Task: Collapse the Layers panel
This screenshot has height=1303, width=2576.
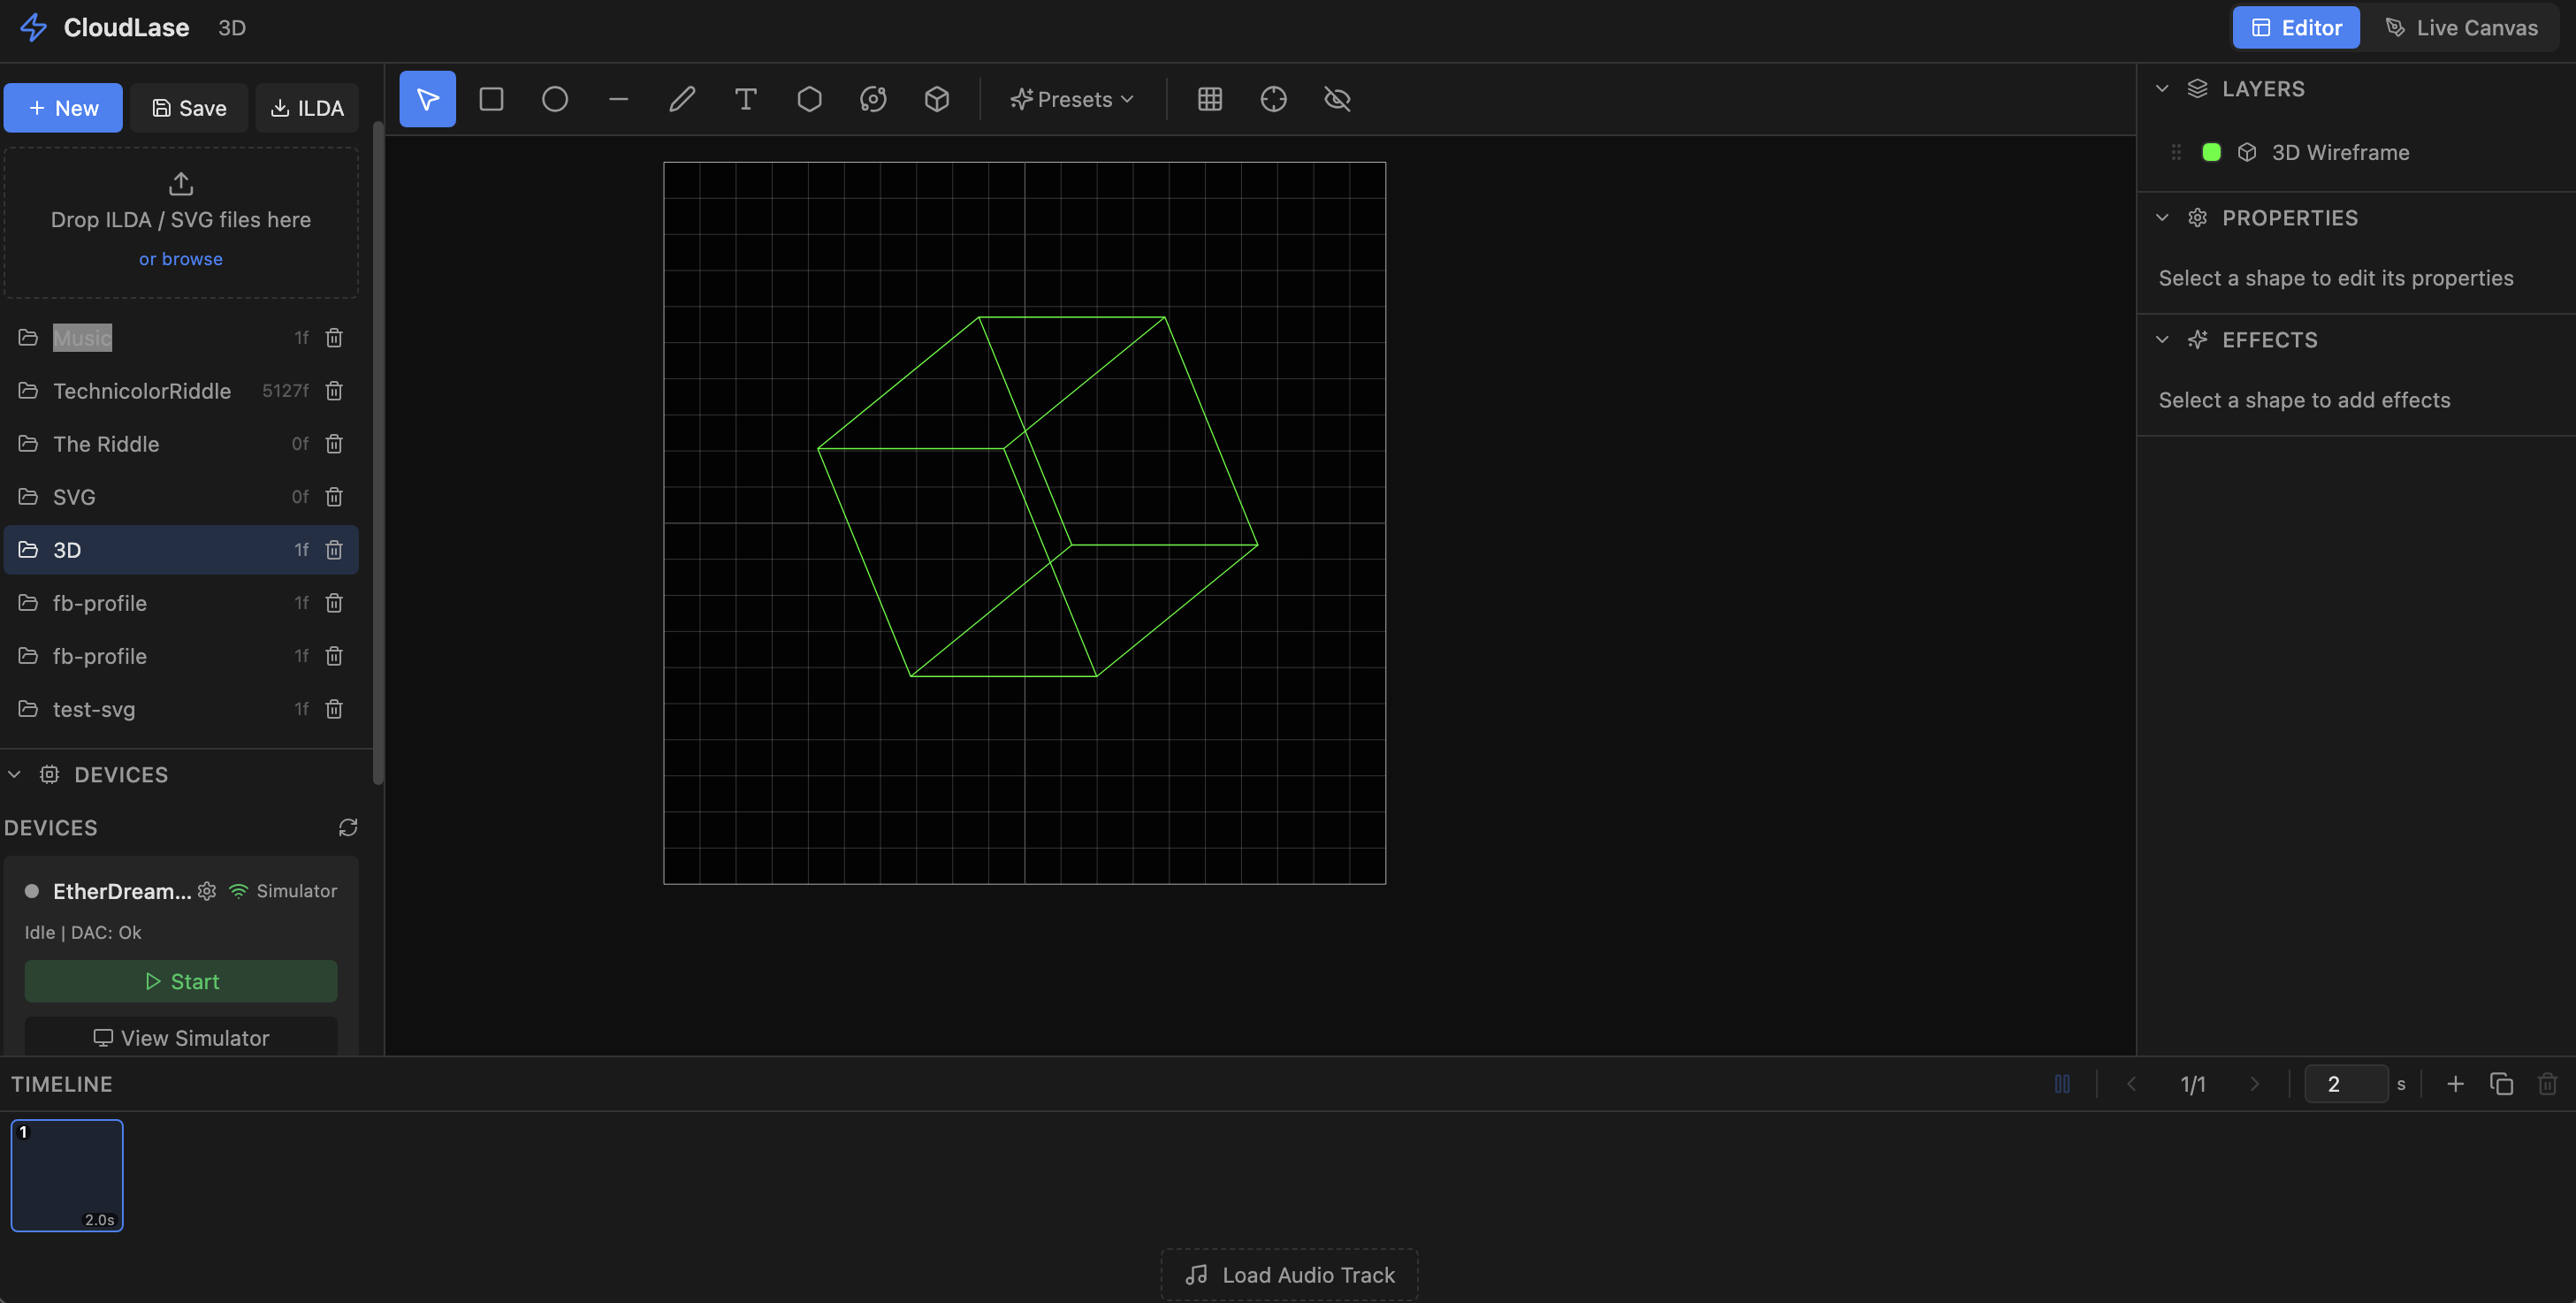Action: (x=2162, y=89)
